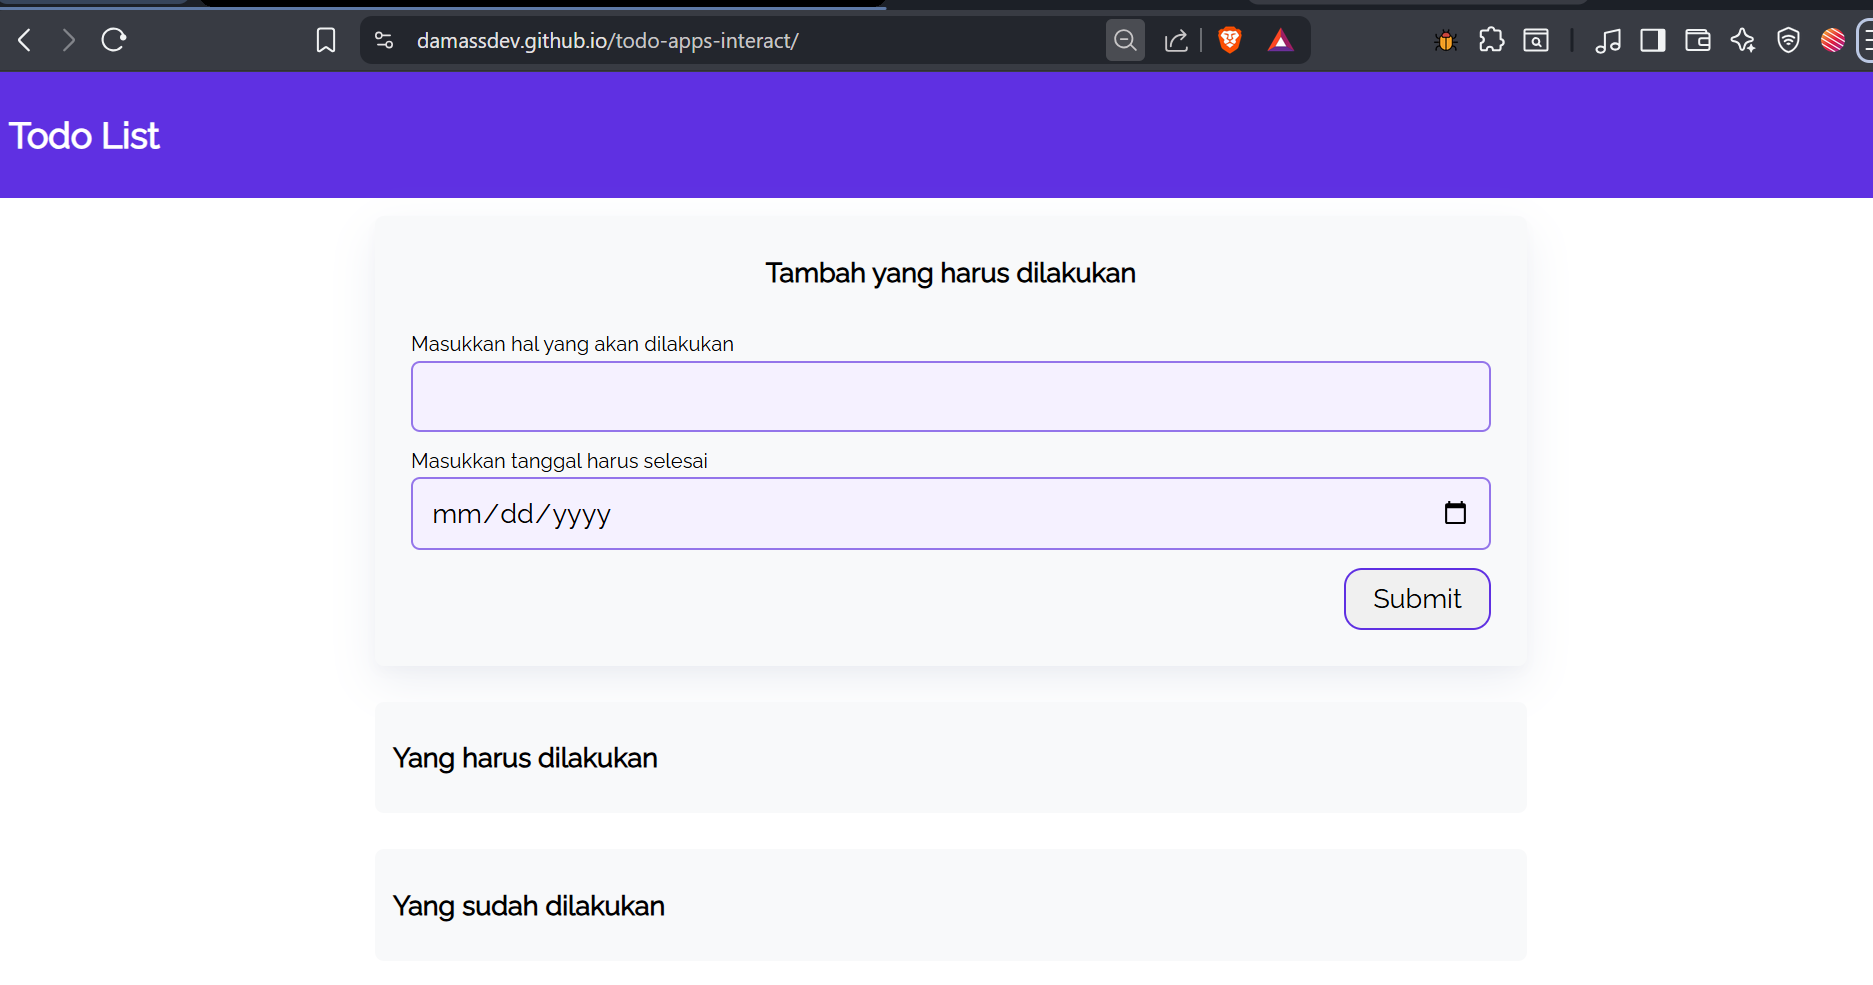Open the bug extension icon
The width and height of the screenshot is (1873, 985).
click(x=1445, y=40)
